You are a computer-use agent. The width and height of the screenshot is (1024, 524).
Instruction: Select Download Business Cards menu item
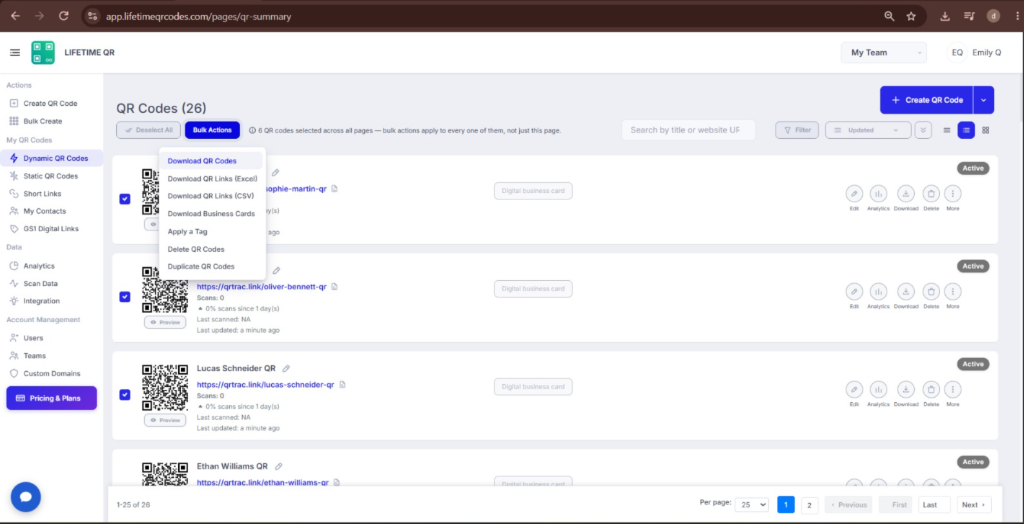(x=212, y=214)
